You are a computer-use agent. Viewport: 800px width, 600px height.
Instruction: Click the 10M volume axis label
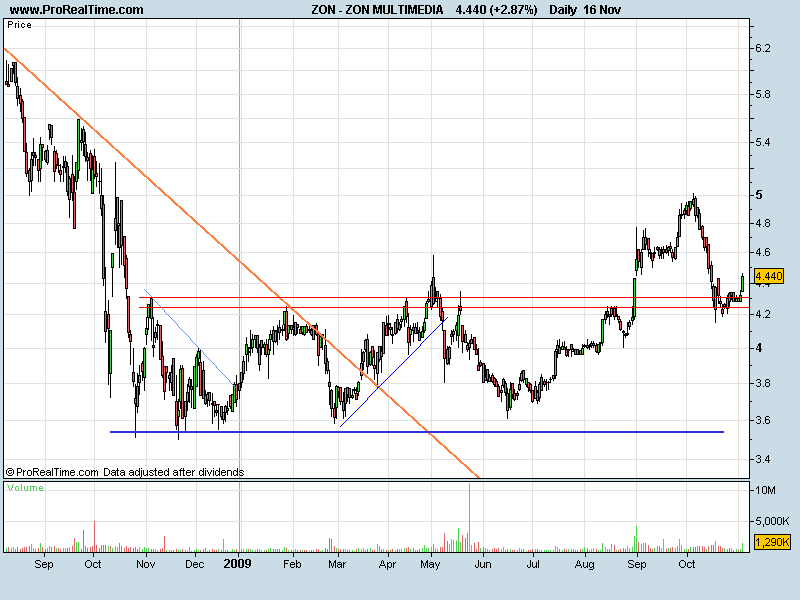point(765,490)
